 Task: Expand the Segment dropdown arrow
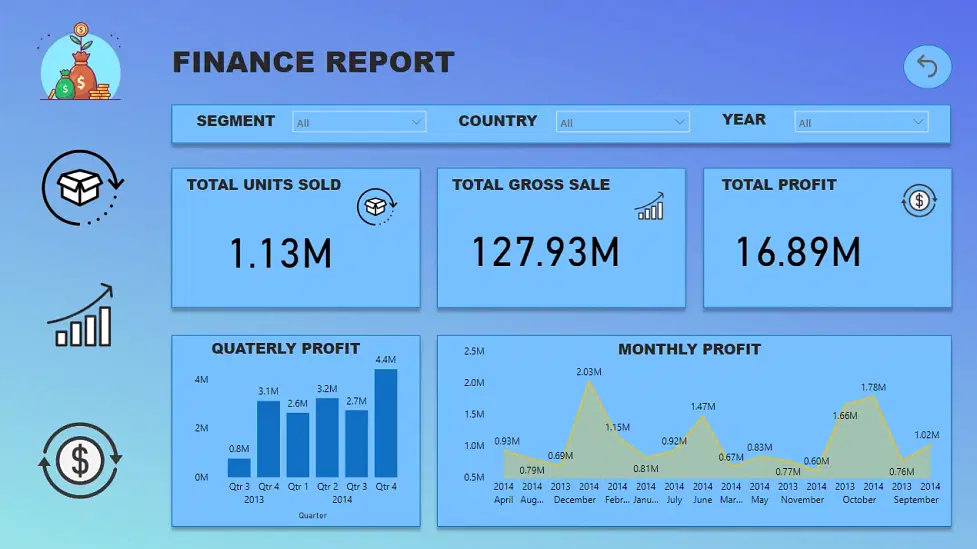(x=416, y=122)
